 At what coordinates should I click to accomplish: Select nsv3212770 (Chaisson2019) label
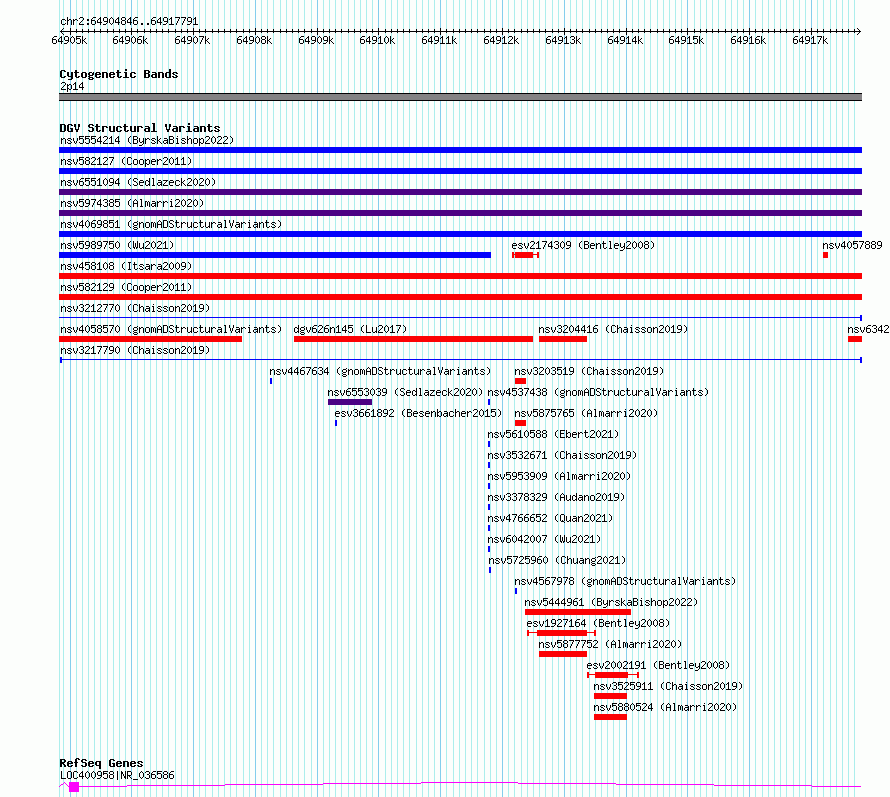pyautogui.click(x=135, y=308)
